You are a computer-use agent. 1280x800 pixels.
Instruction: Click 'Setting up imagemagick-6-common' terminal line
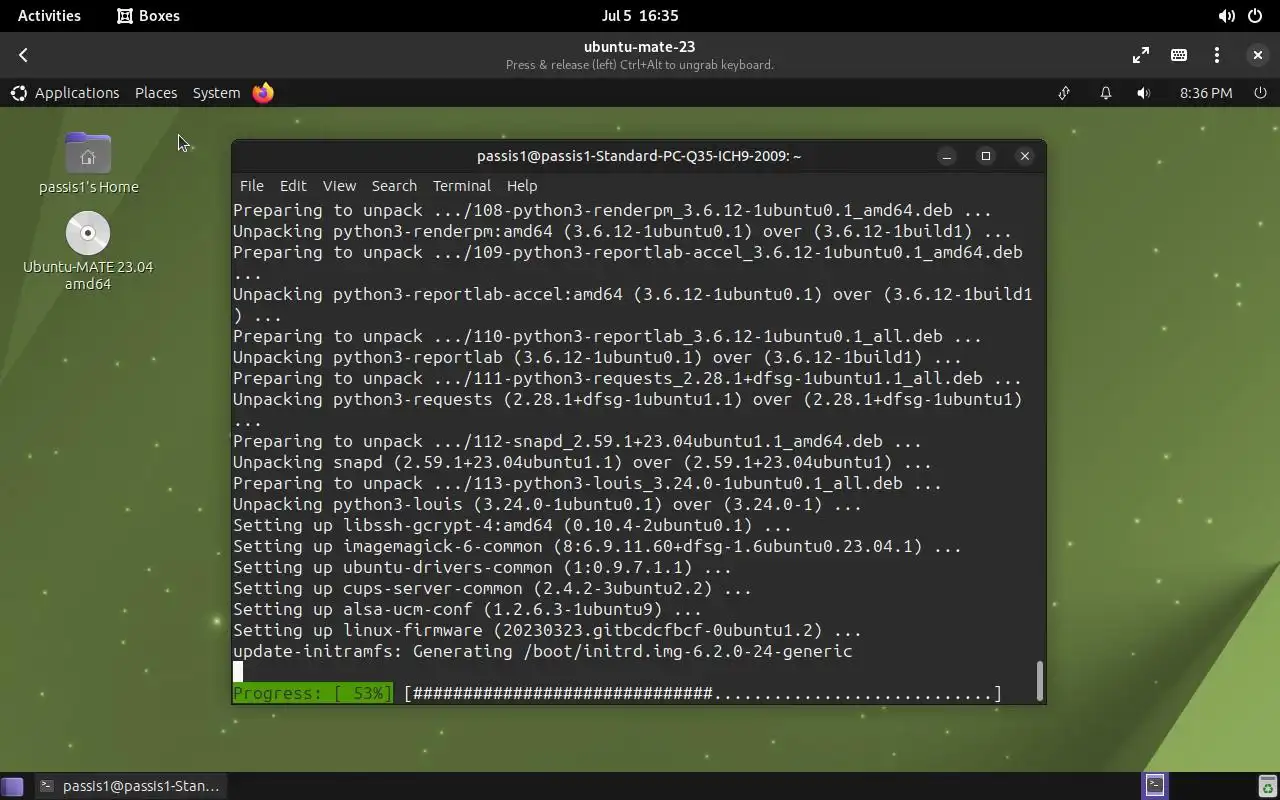pyautogui.click(x=597, y=546)
